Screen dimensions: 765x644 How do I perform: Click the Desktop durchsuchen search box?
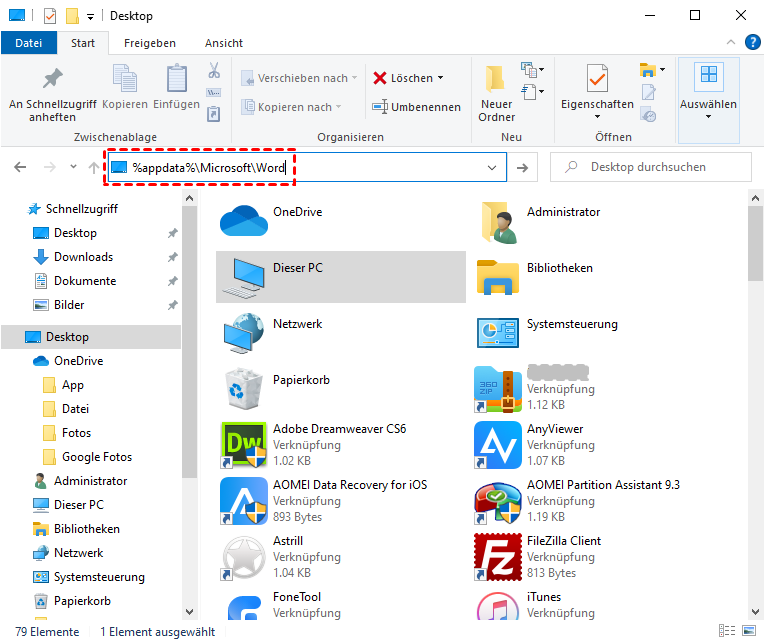click(x=651, y=167)
